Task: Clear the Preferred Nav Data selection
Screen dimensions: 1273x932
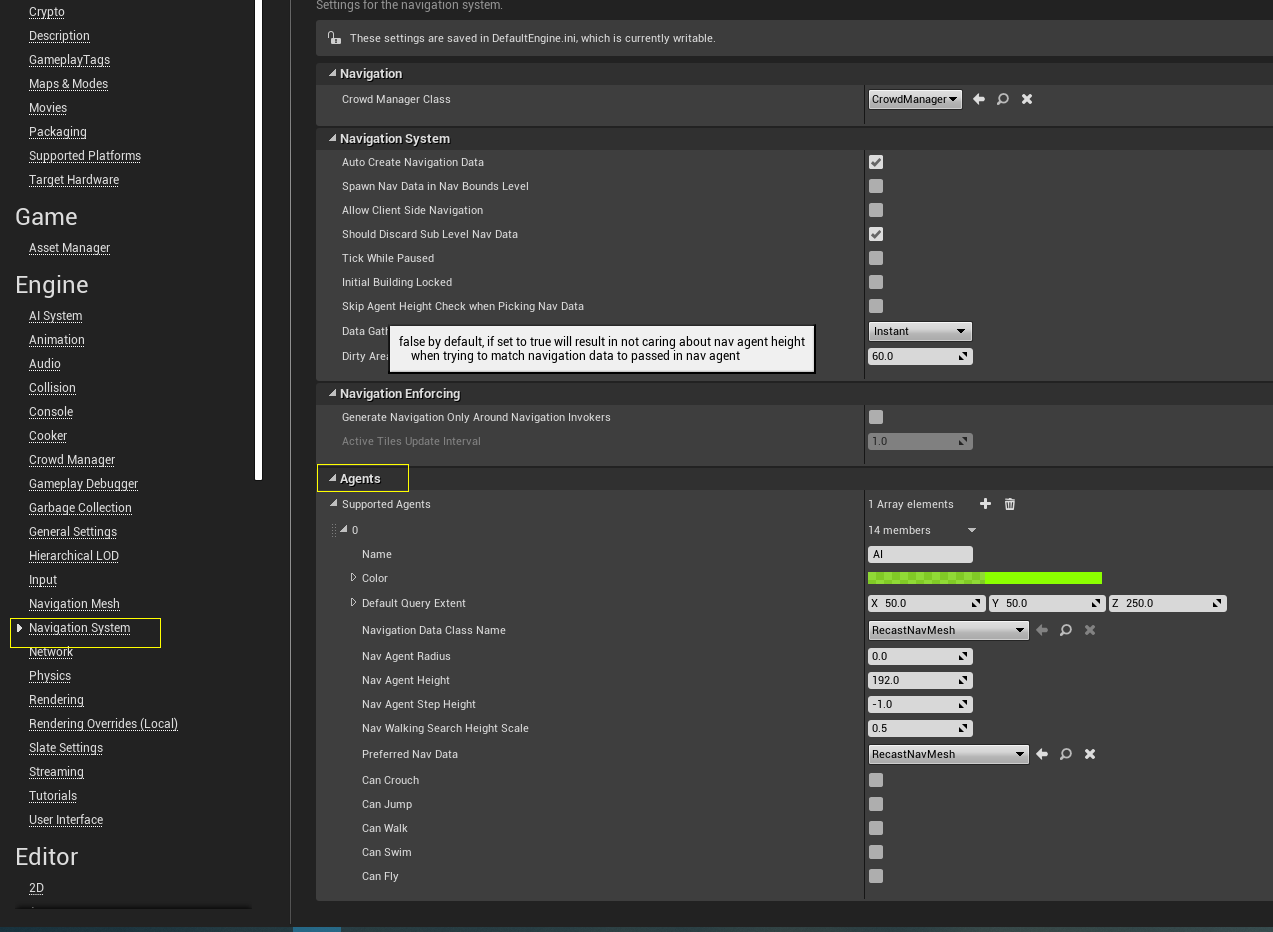Action: pos(1089,754)
